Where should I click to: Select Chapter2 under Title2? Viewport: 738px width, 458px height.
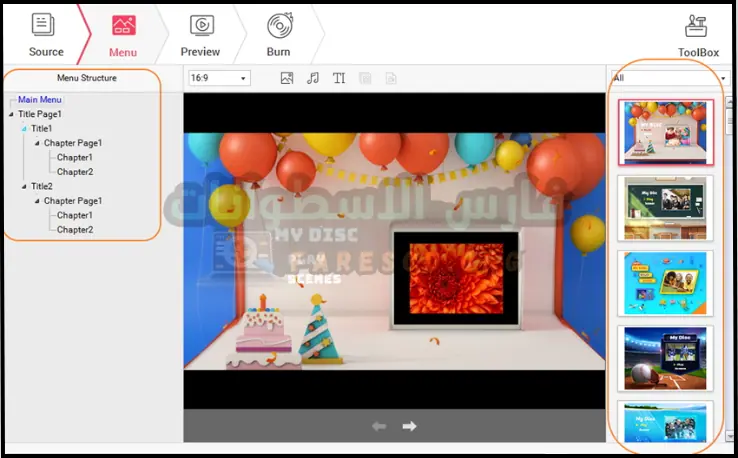(75, 230)
